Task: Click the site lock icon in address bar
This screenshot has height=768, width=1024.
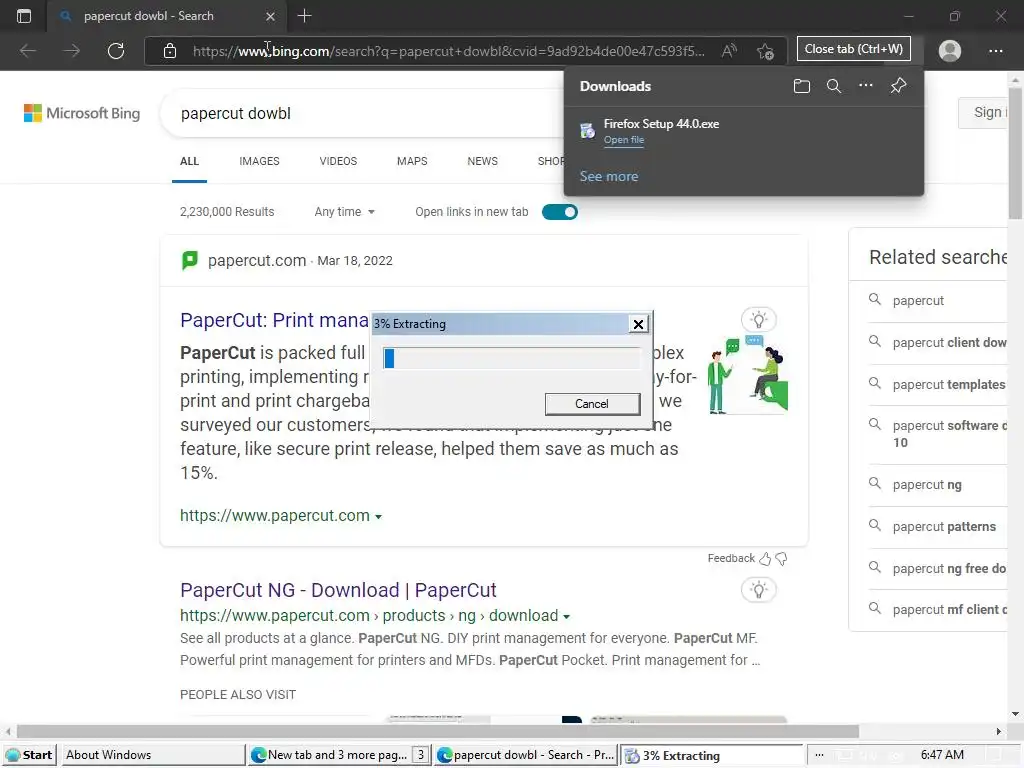Action: [x=170, y=51]
